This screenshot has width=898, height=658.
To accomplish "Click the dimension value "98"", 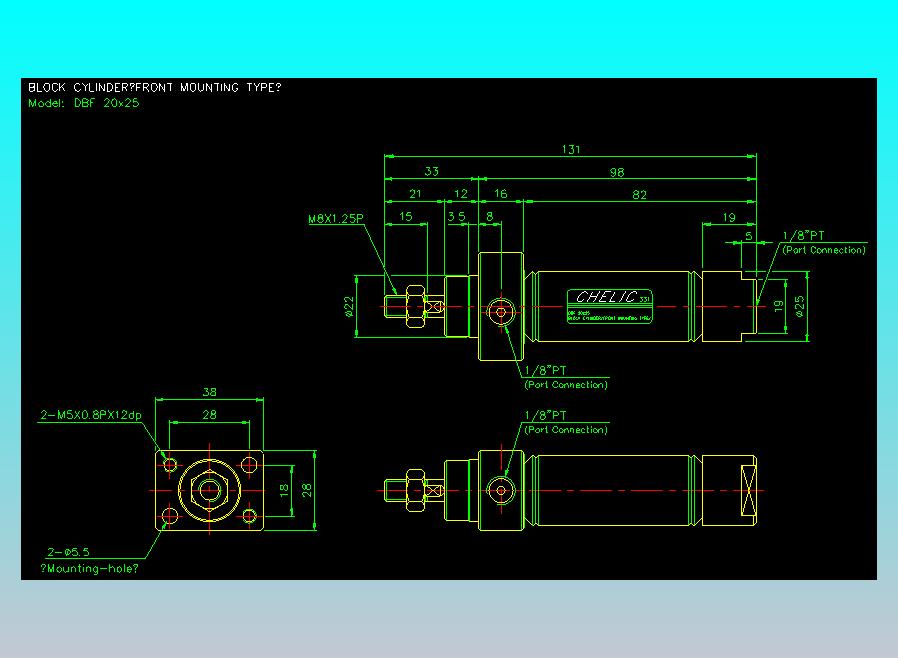I will point(617,172).
